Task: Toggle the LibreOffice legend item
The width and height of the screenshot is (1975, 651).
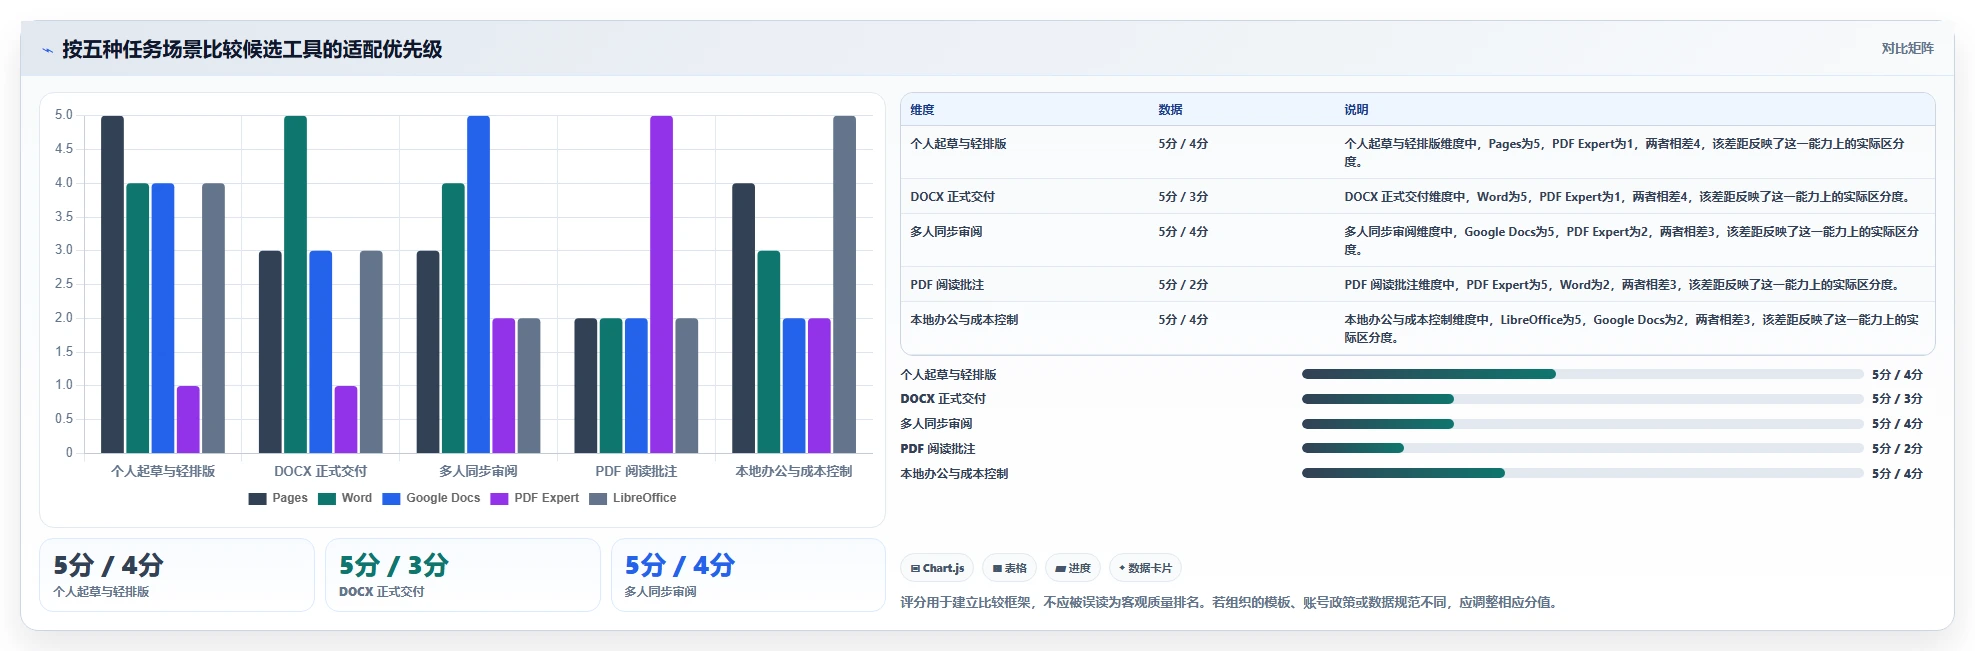Action: tap(633, 498)
